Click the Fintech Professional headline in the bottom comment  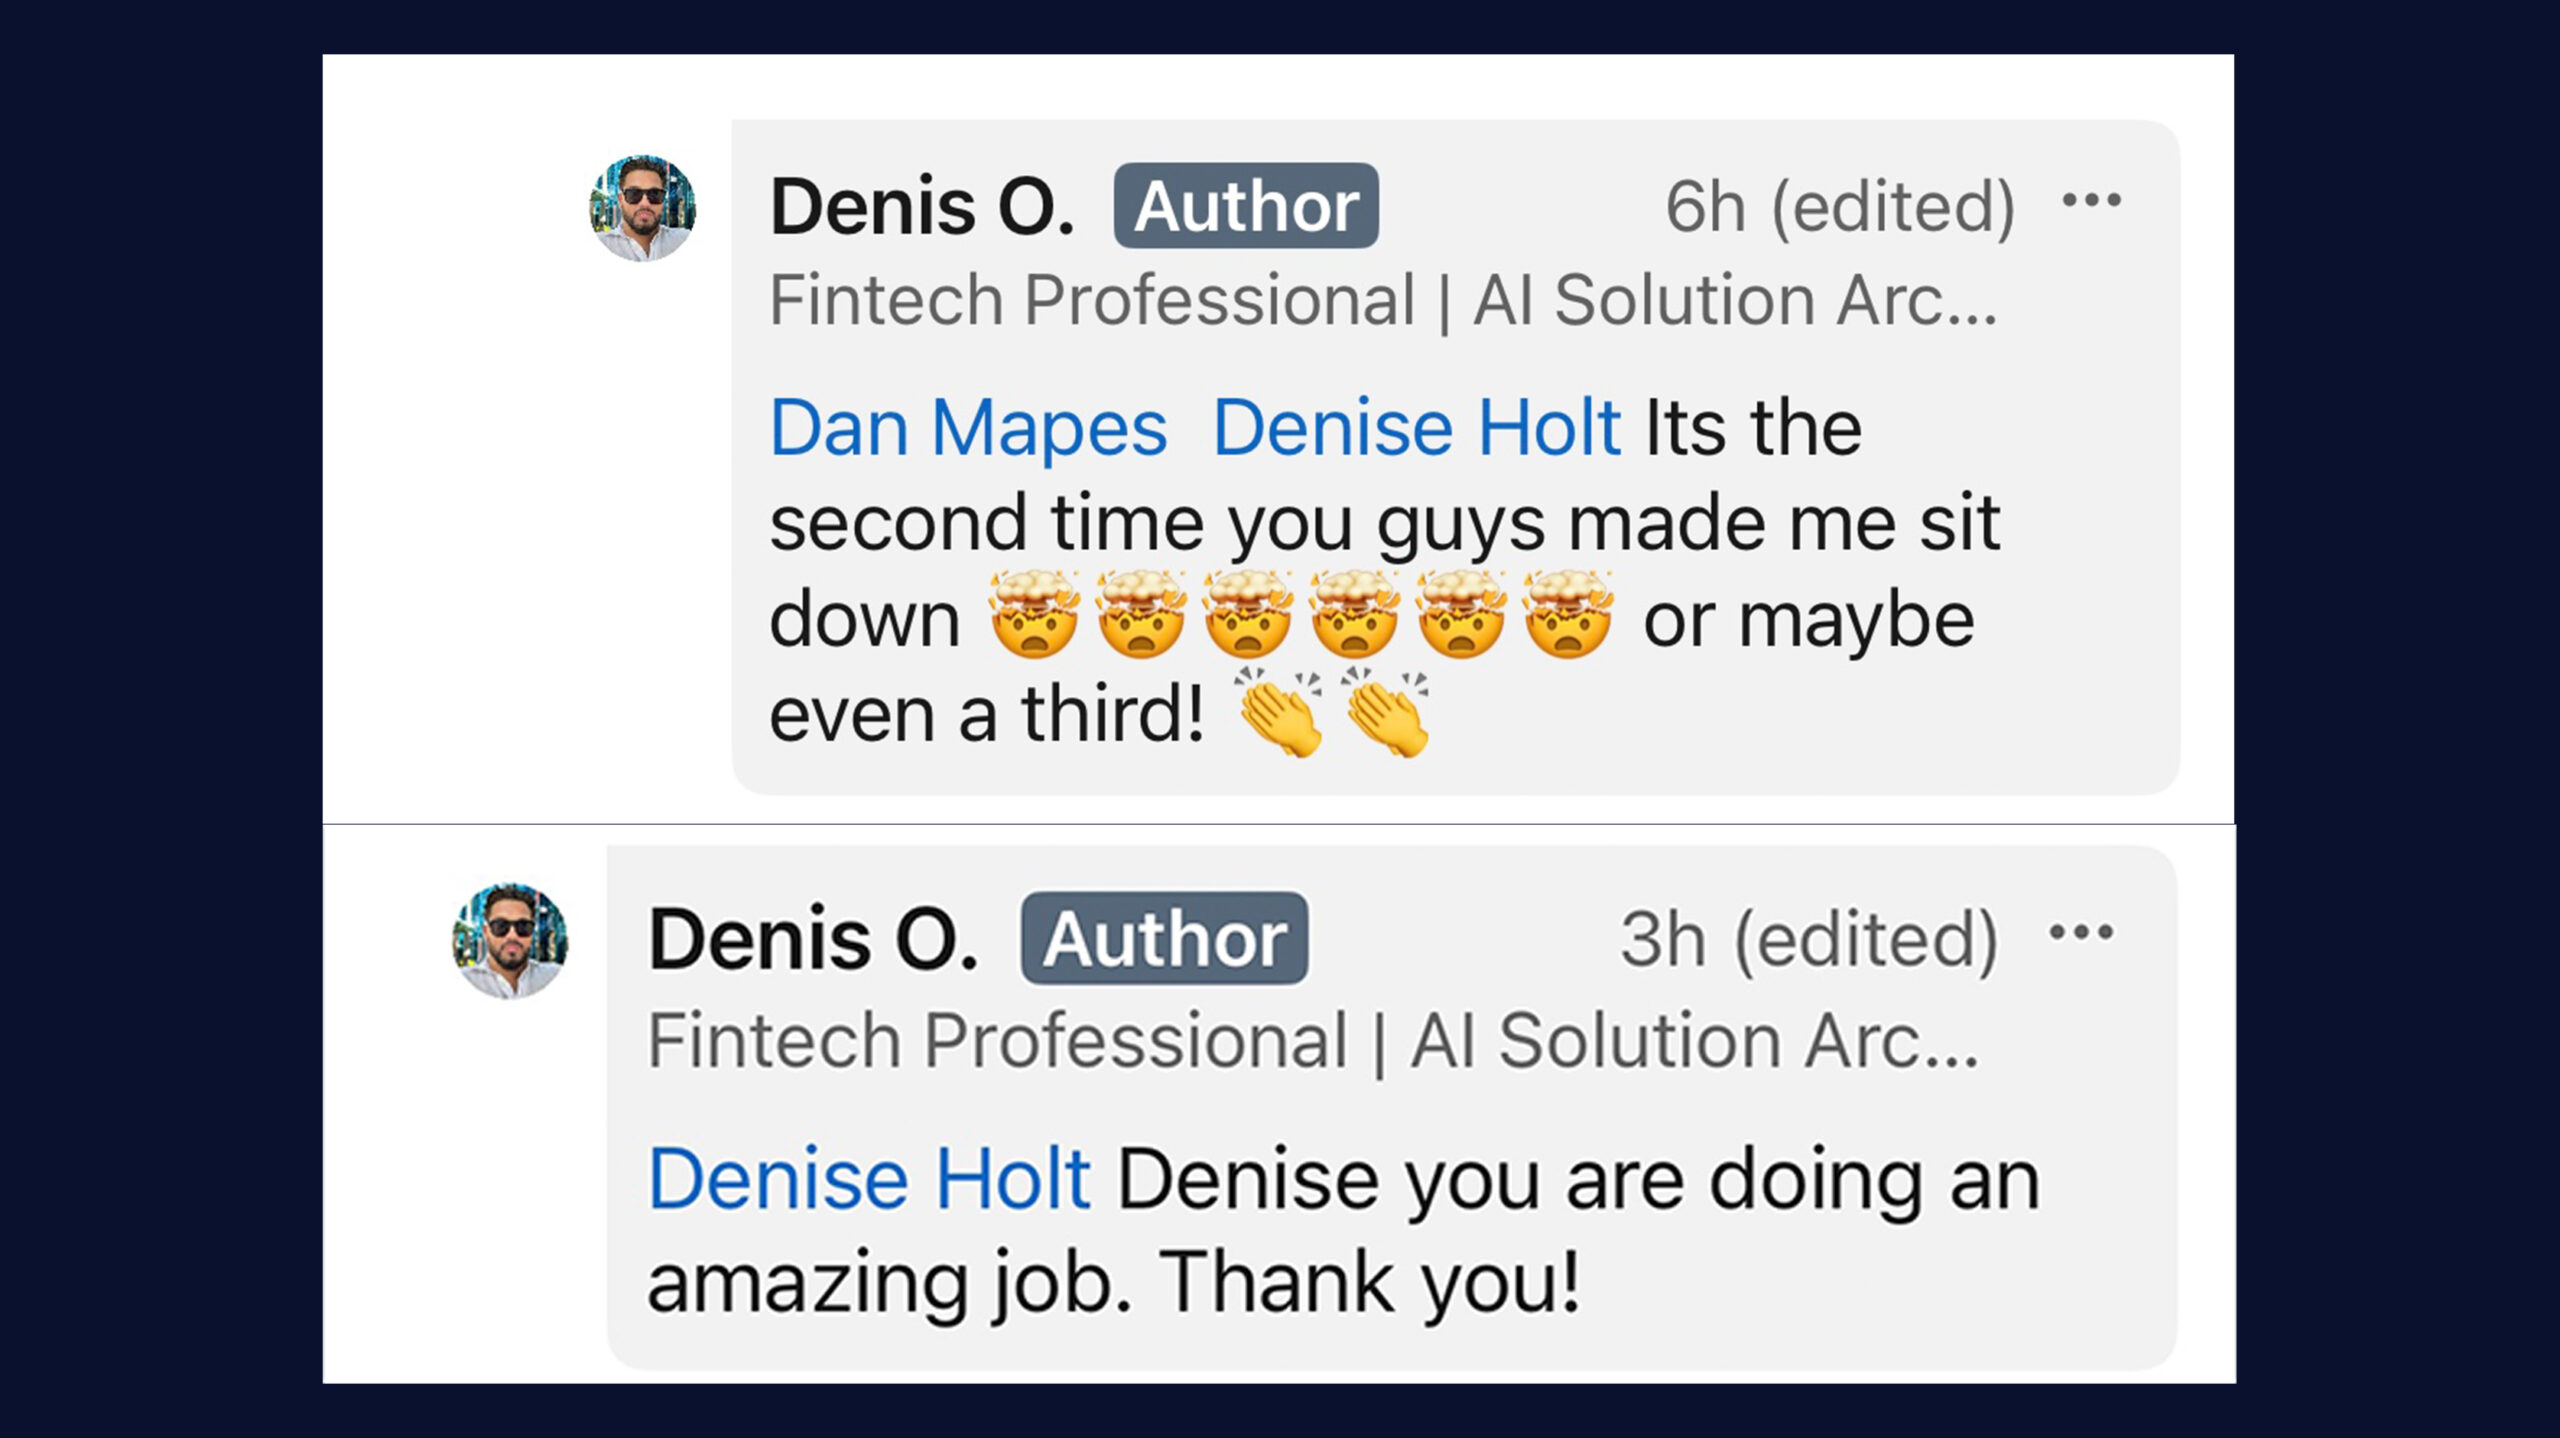pos(1312,1041)
